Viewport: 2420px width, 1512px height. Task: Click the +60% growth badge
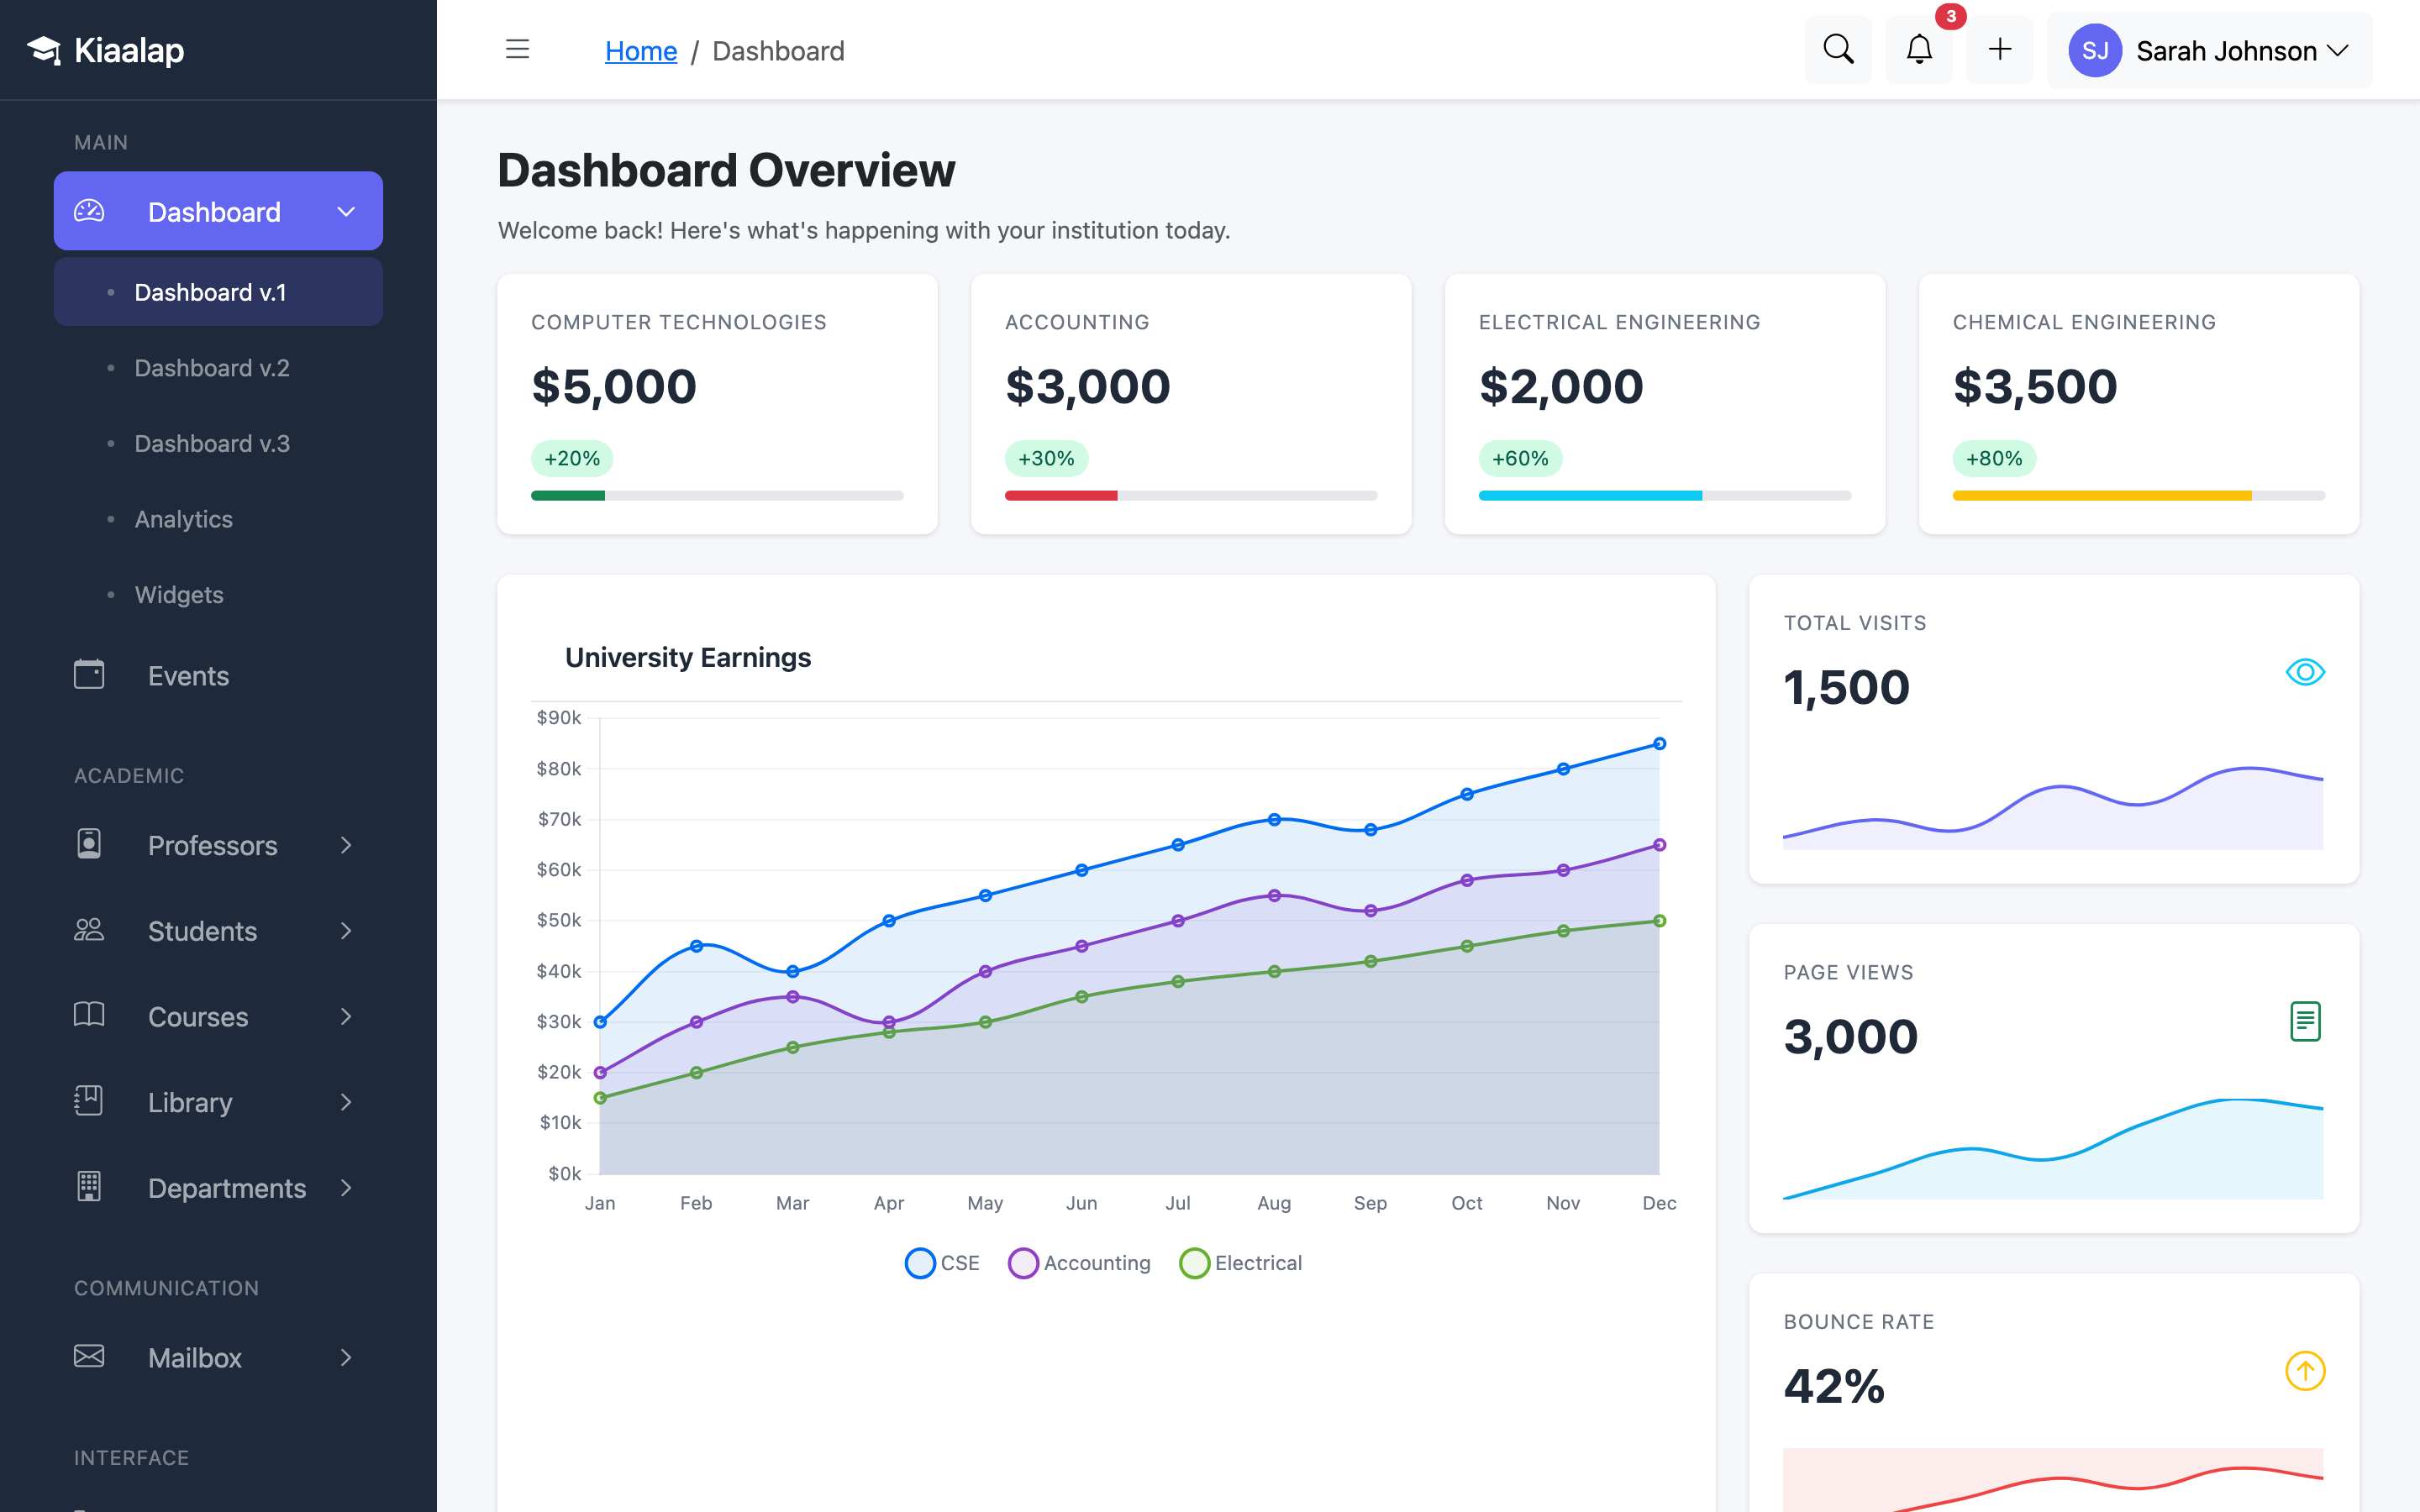coord(1520,458)
